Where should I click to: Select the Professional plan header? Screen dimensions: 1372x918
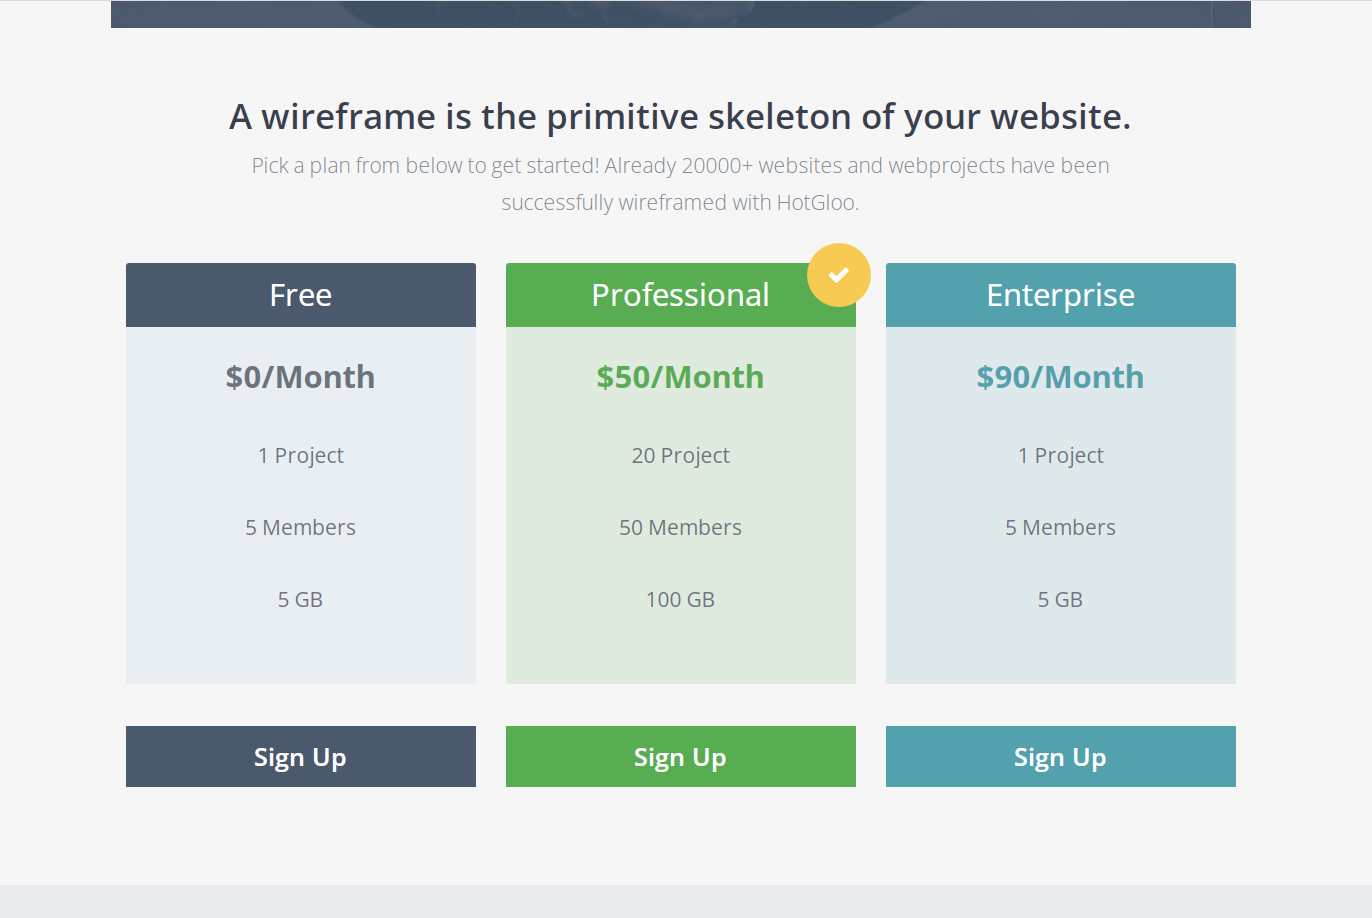coord(680,295)
